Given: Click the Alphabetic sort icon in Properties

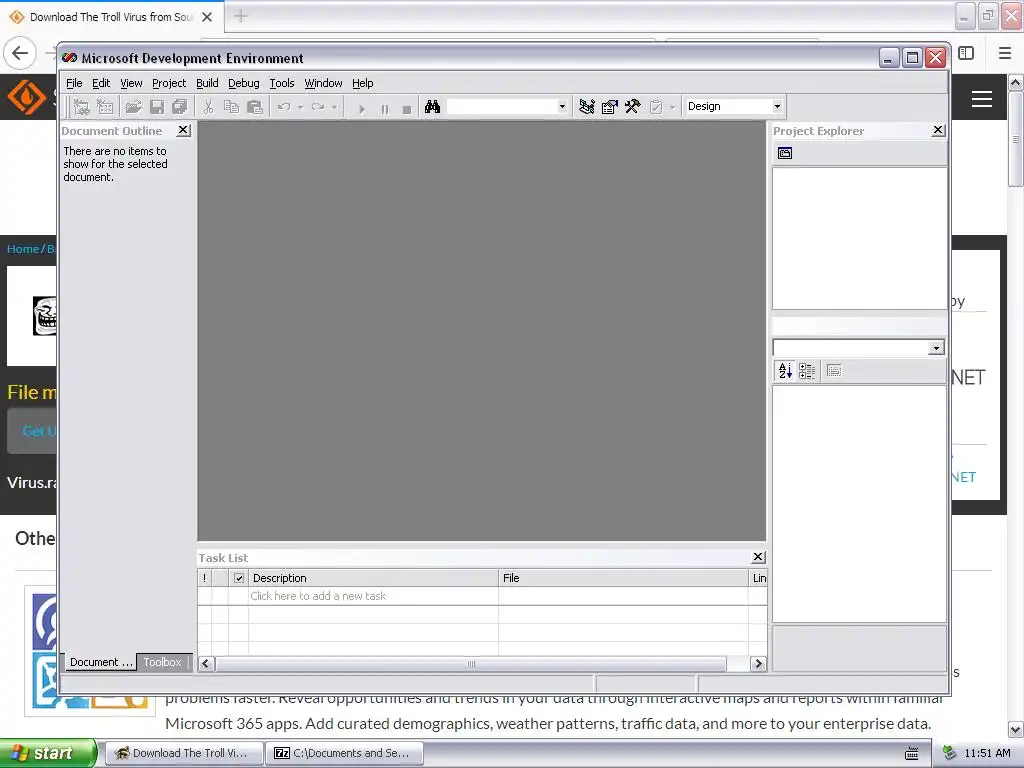Looking at the screenshot, I should point(785,371).
